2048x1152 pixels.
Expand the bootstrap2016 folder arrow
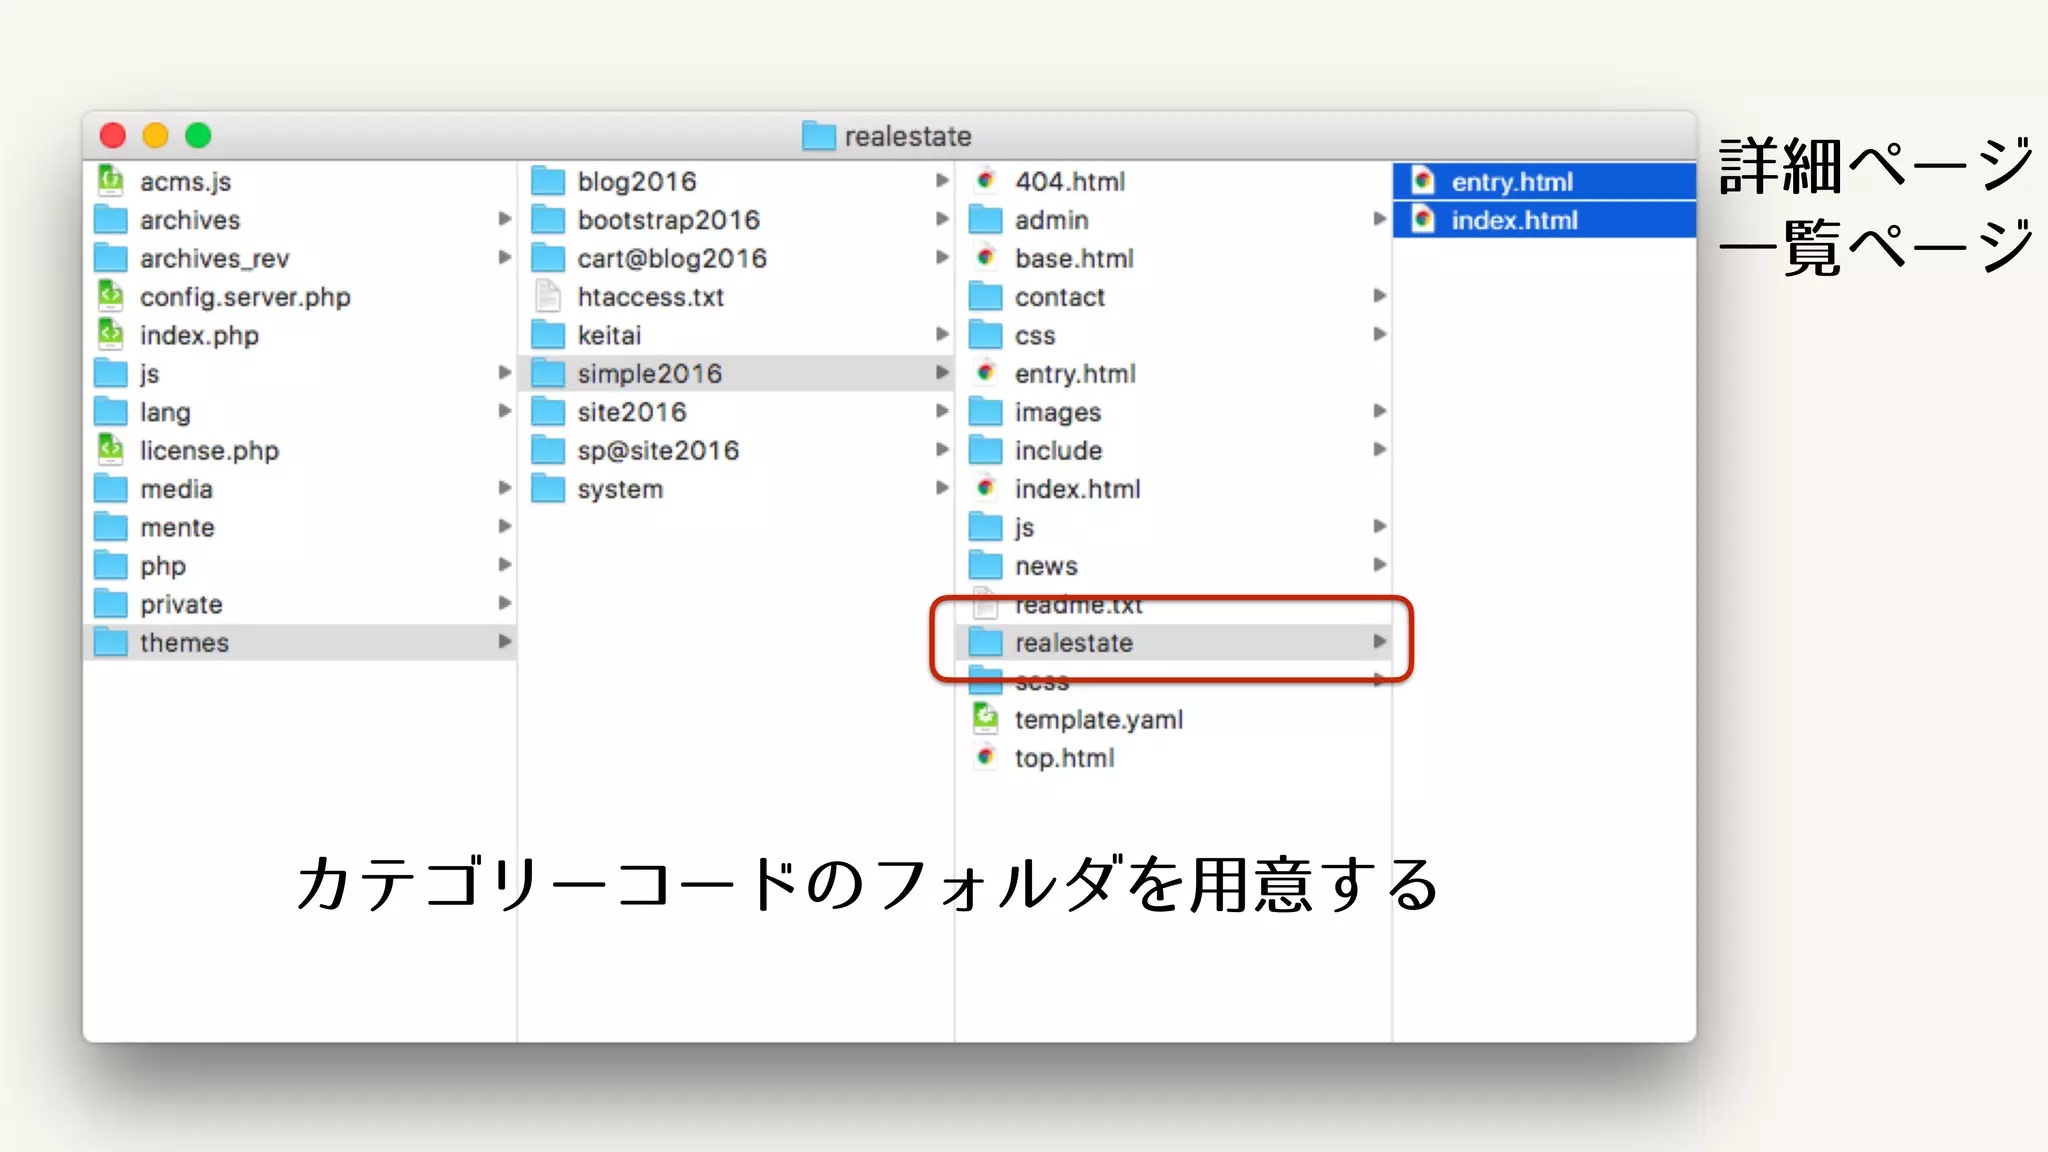pos(942,219)
